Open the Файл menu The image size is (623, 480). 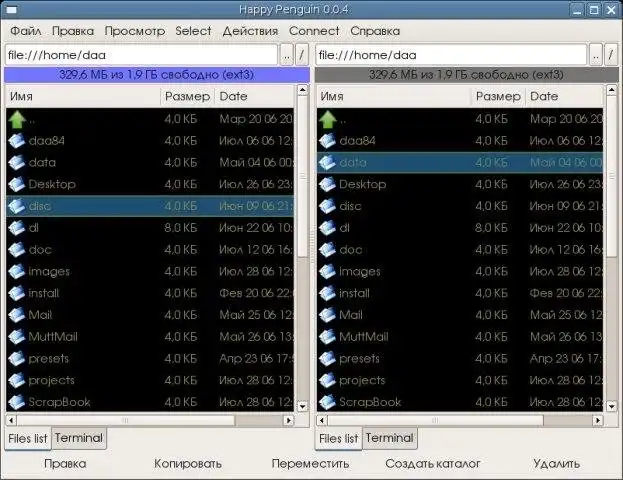[25, 31]
